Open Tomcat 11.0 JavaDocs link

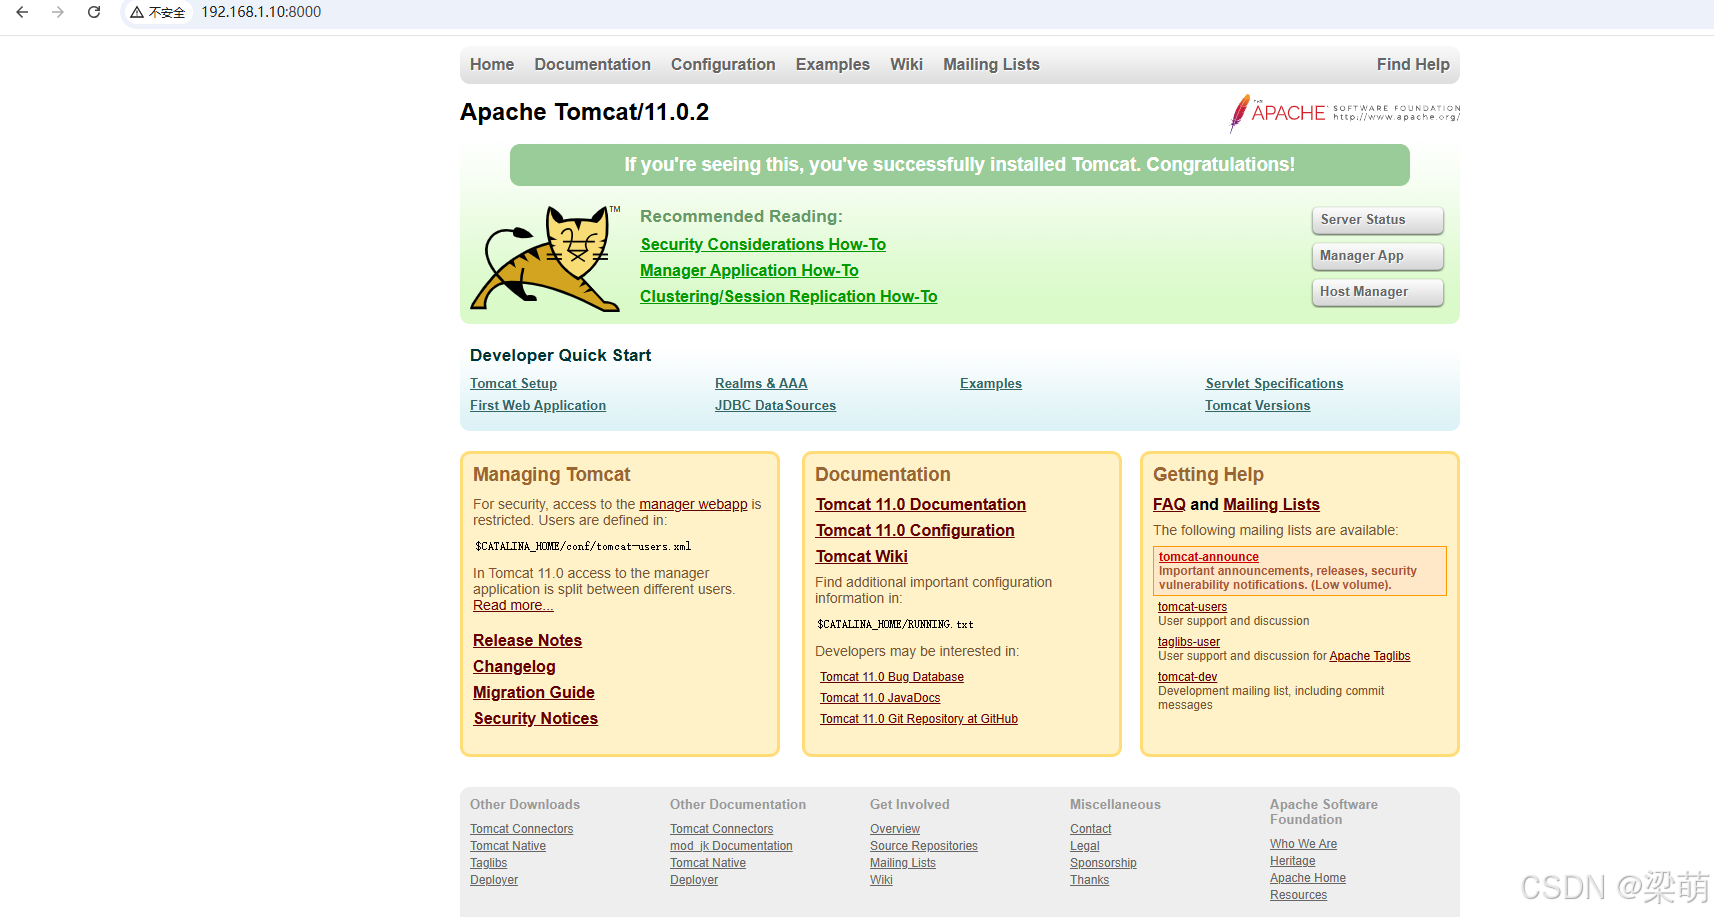[880, 698]
